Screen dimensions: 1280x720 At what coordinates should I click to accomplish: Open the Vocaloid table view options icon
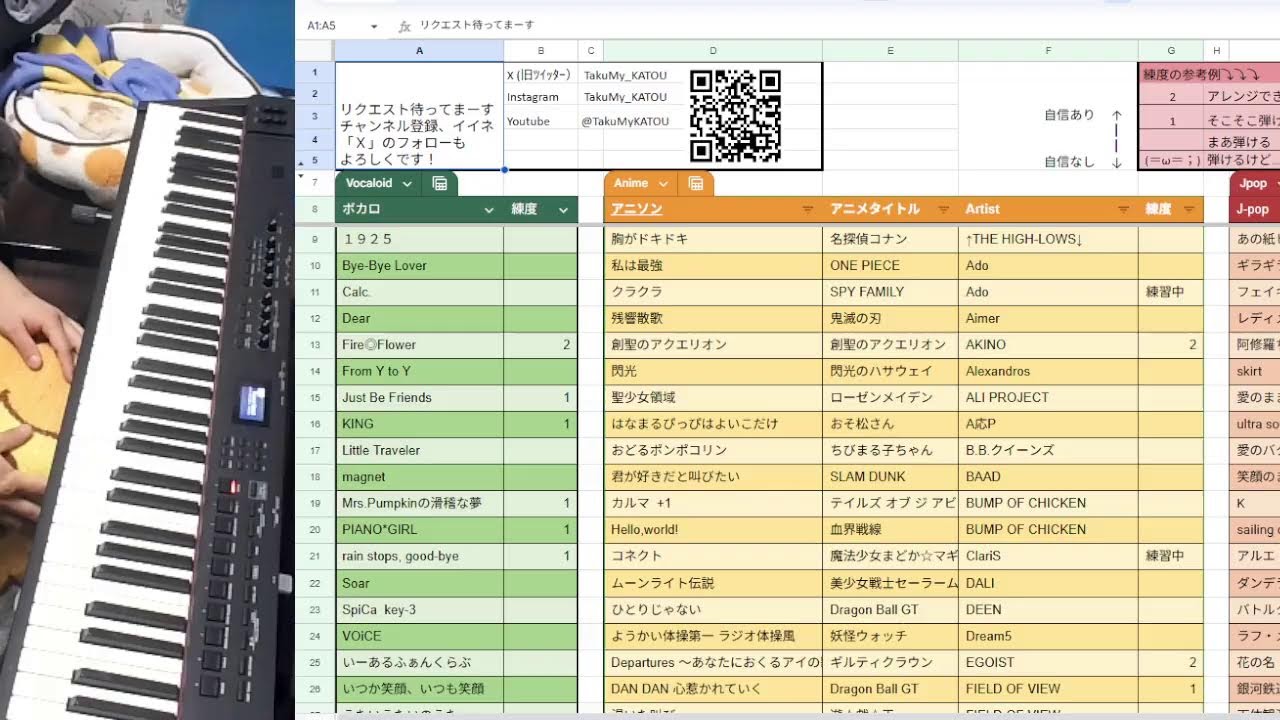tap(439, 183)
